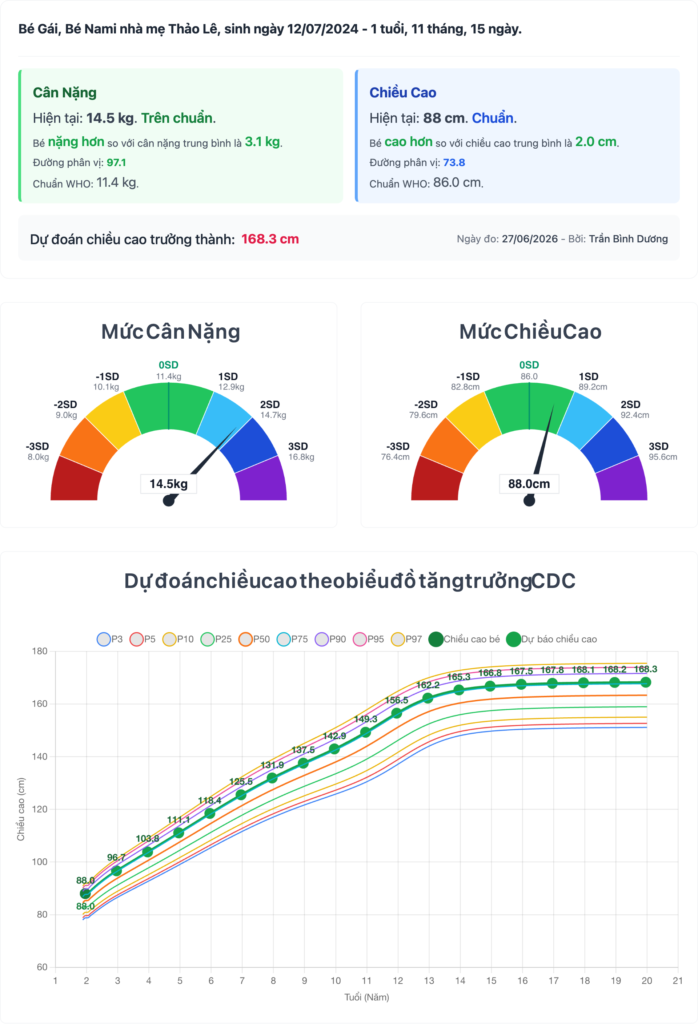Screen dimensions: 698x1024
Task: Select the forecast data point labeled 162.2
Action: click(428, 698)
